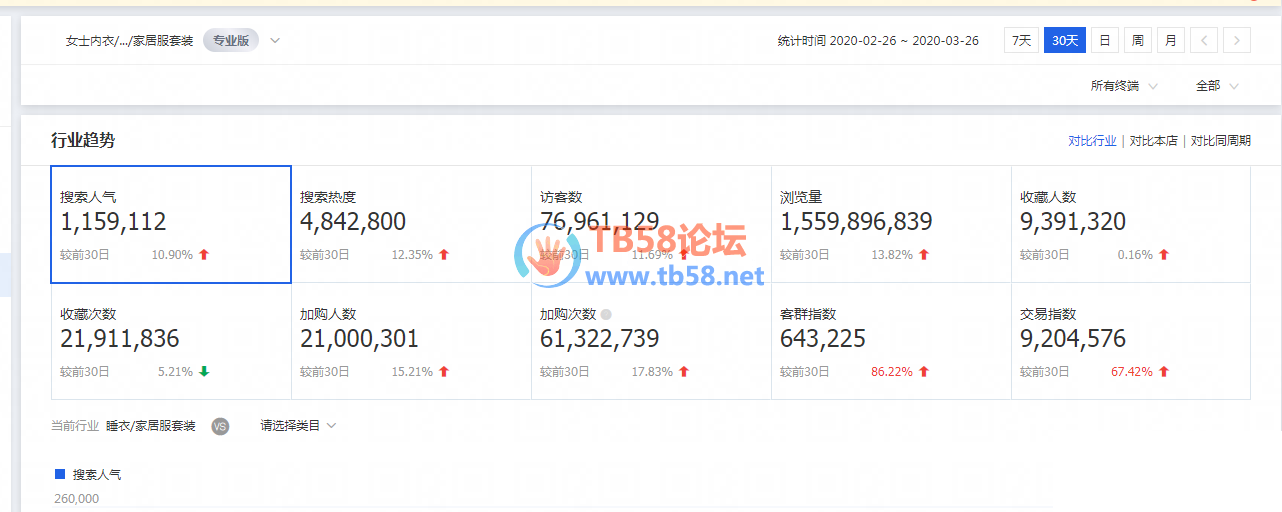Expand the category selector dropdown chevron
Viewport: 1282px width, 512px height.
coord(275,41)
